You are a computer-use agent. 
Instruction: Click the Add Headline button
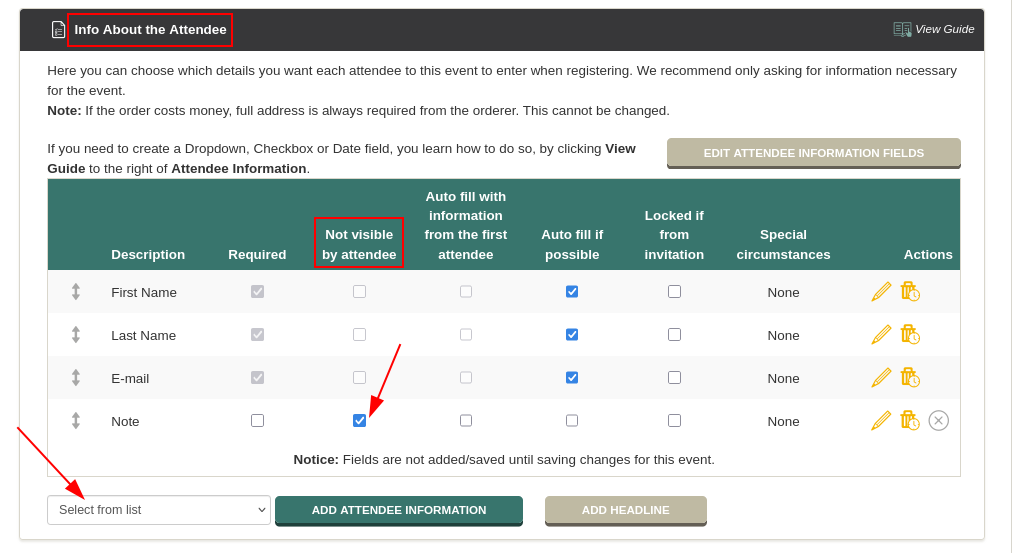[x=625, y=510]
